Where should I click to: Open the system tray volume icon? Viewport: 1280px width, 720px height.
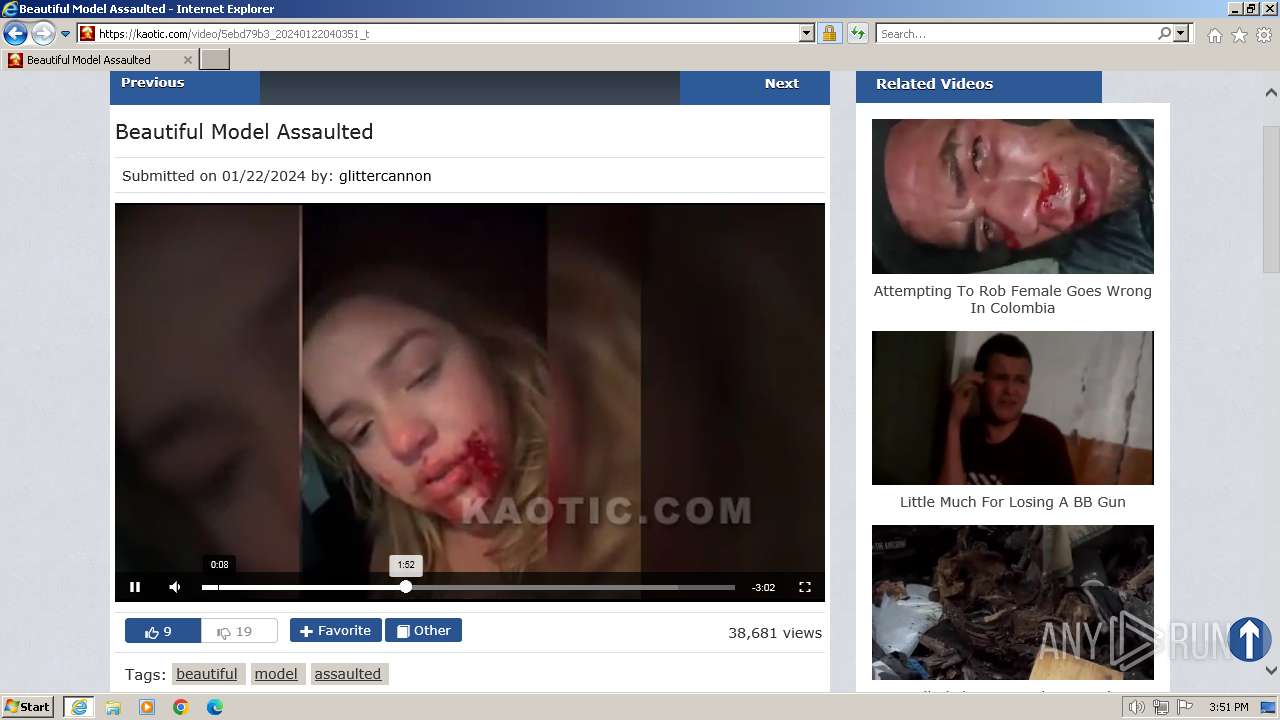tap(1137, 707)
